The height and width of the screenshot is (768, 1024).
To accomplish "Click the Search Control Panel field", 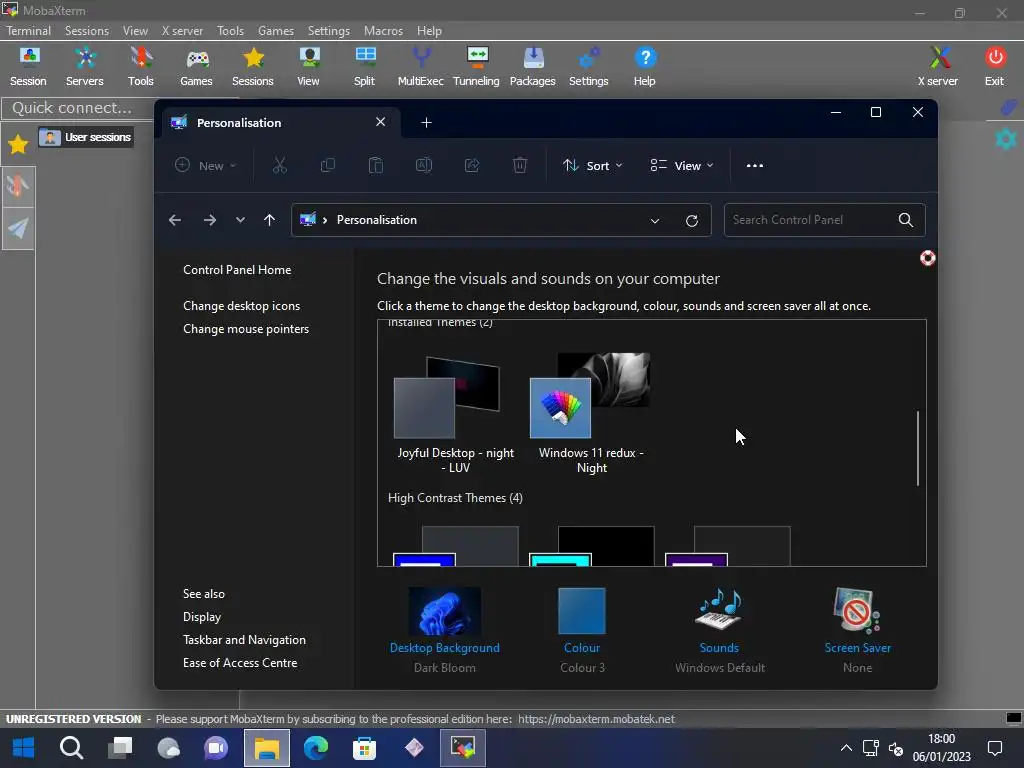I will pyautogui.click(x=824, y=220).
